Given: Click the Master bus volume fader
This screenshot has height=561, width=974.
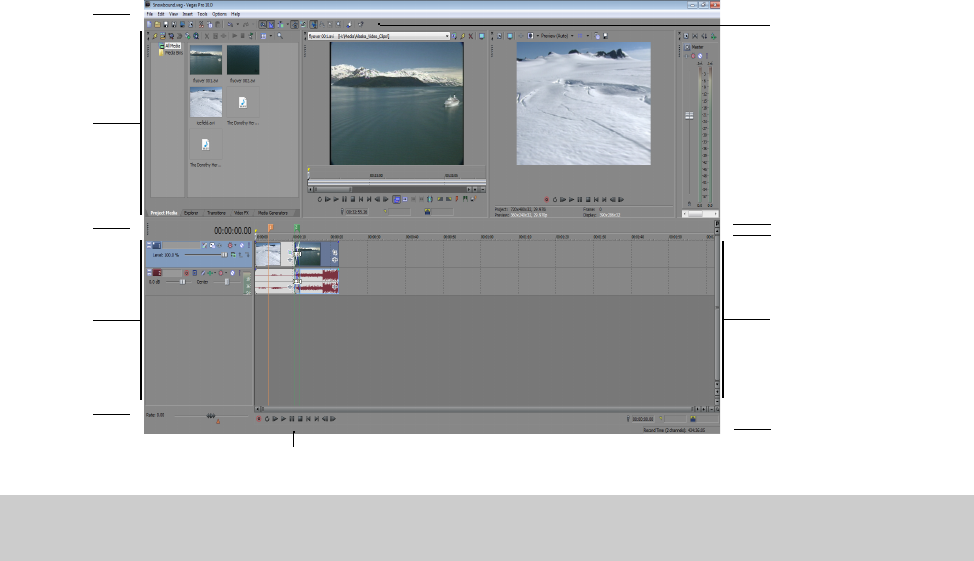Looking at the screenshot, I should click(x=689, y=116).
